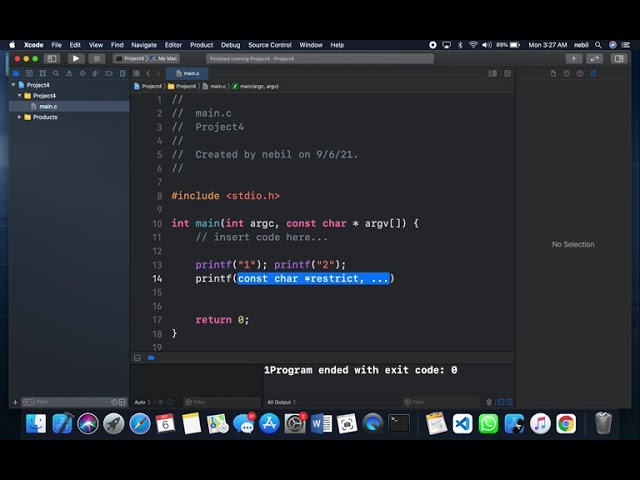
Task: Show the History inspector
Action: pos(567,73)
